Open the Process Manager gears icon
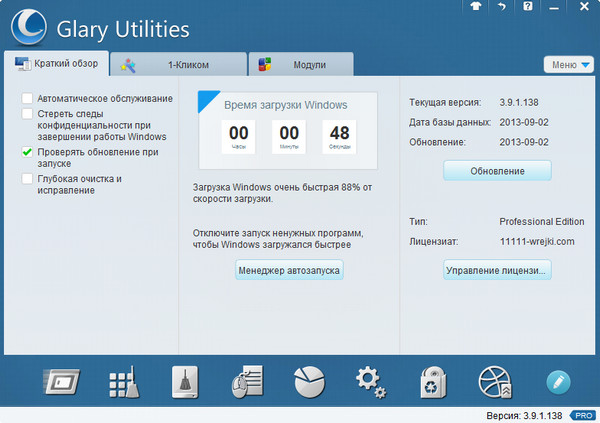 click(x=371, y=382)
